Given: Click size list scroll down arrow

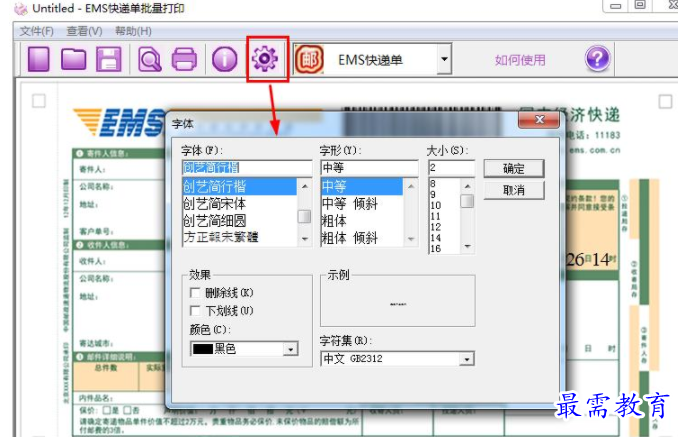Looking at the screenshot, I should [x=467, y=246].
